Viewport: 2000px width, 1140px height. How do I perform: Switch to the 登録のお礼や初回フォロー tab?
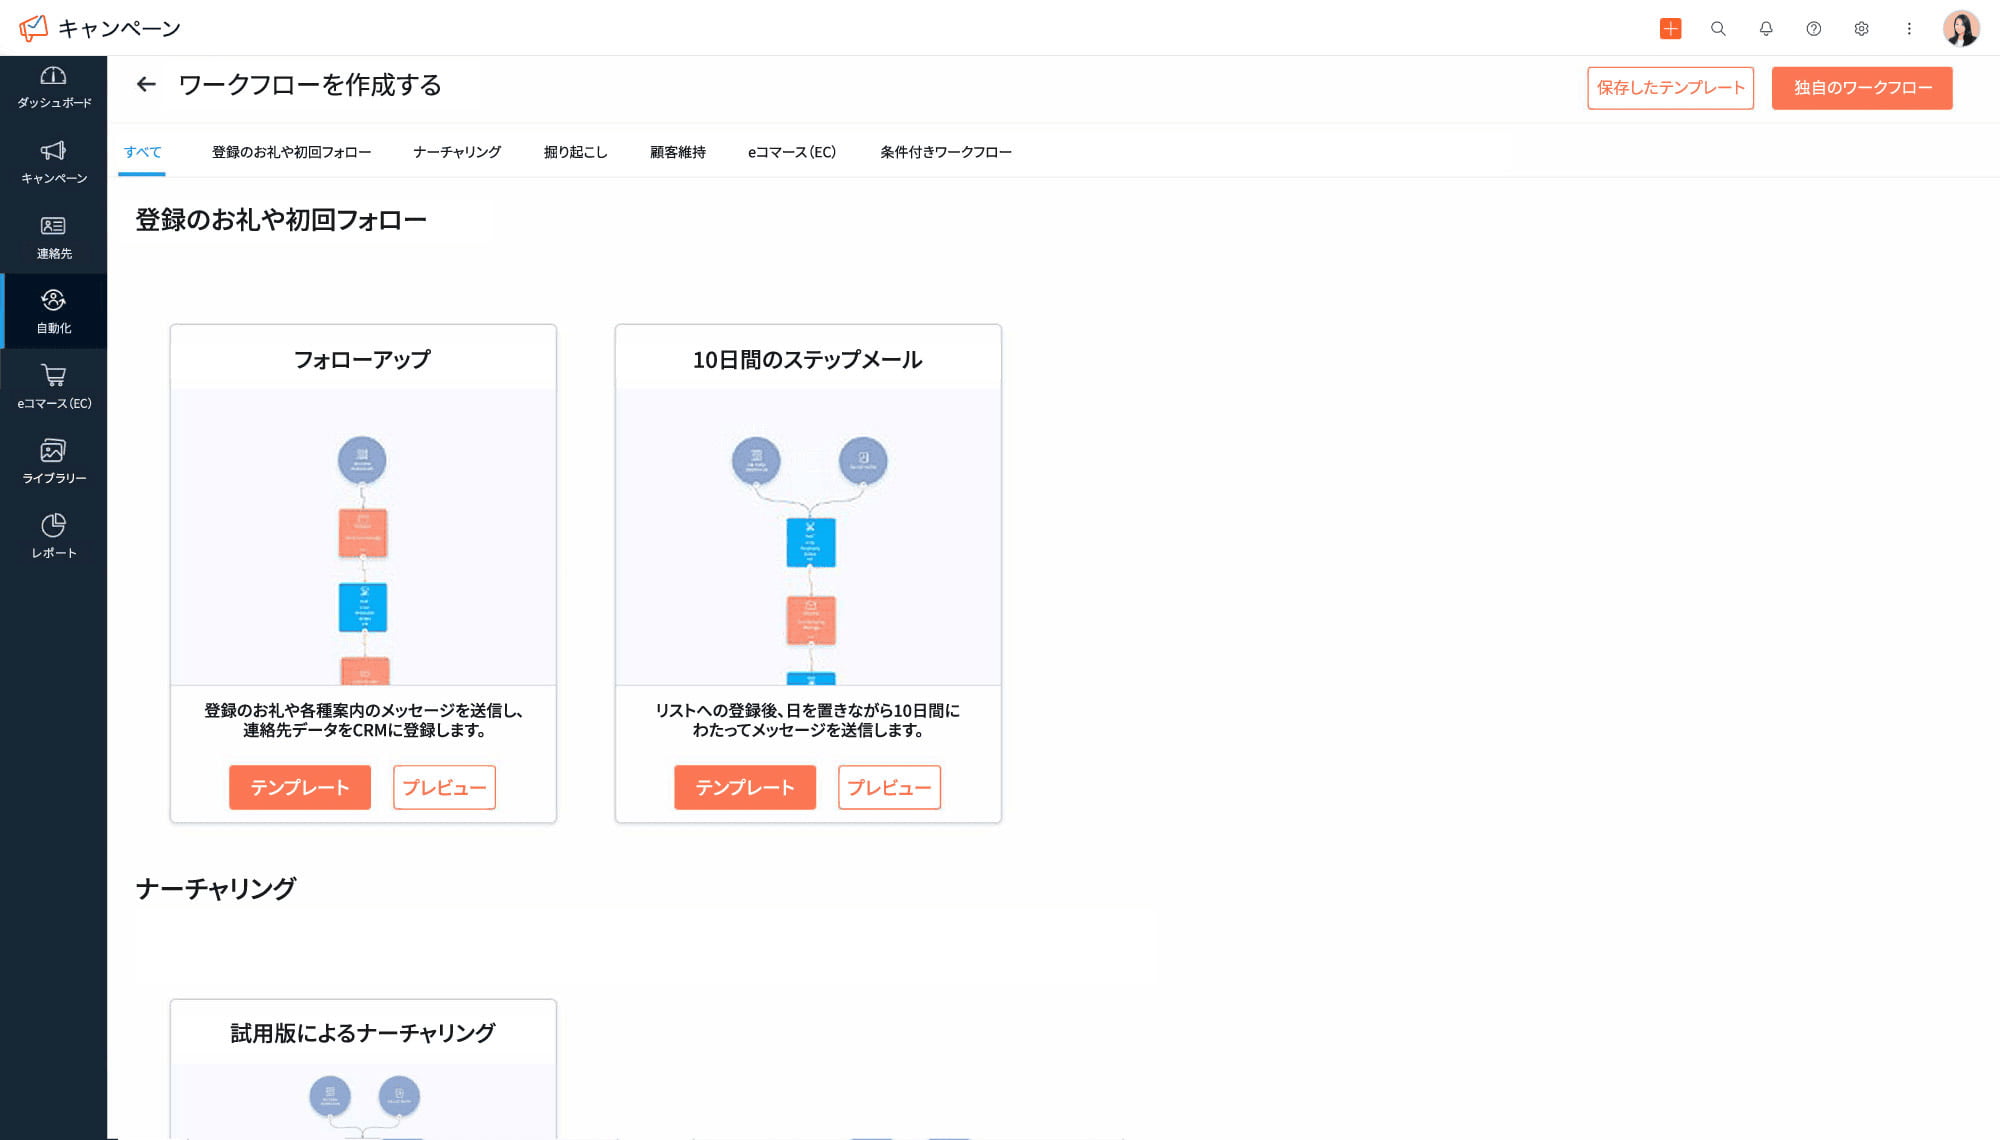tap(291, 152)
